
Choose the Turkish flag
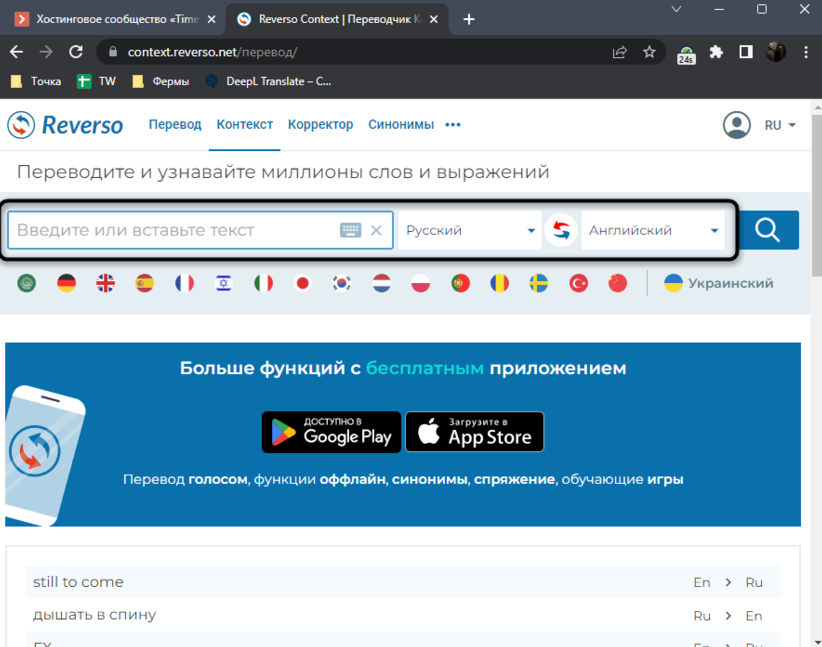coord(579,283)
